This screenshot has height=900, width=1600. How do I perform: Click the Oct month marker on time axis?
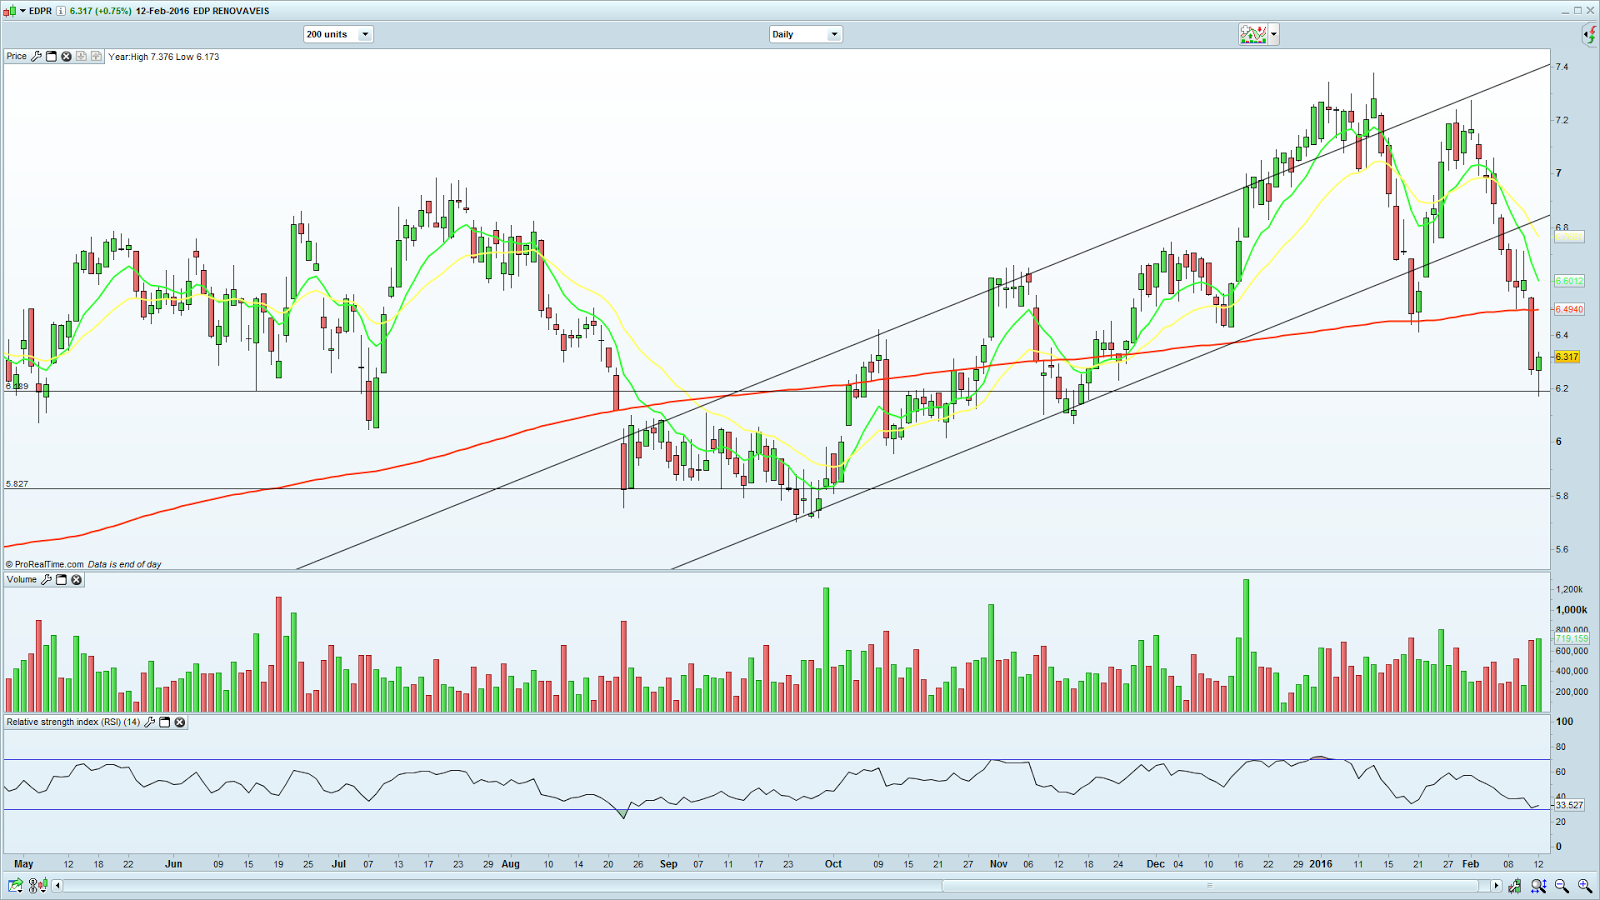pyautogui.click(x=833, y=864)
